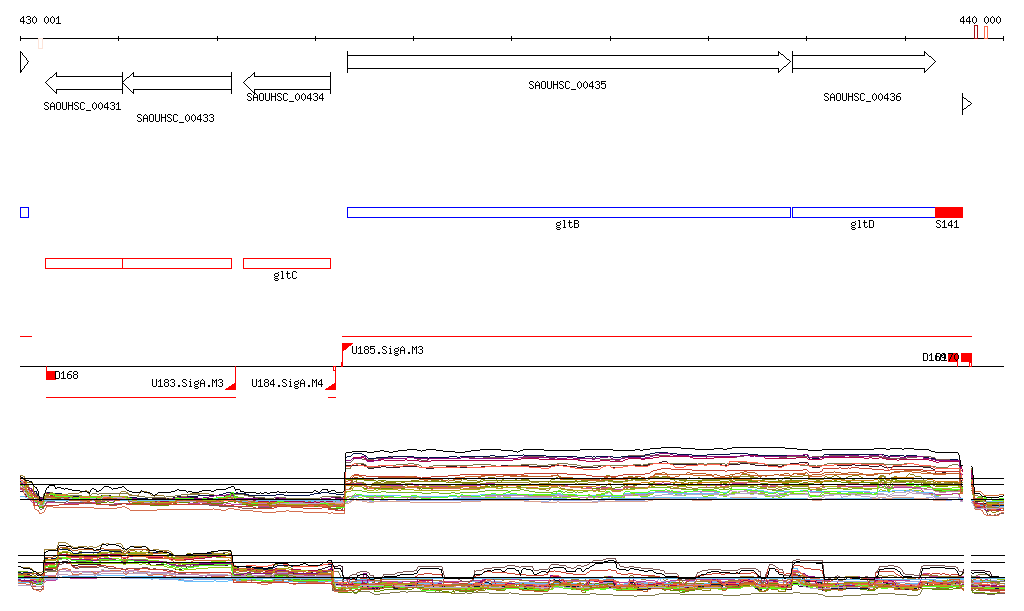Viewport: 1024px width, 611px height.
Task: Click the pale marker below the '430 001' label
Action: point(40,43)
